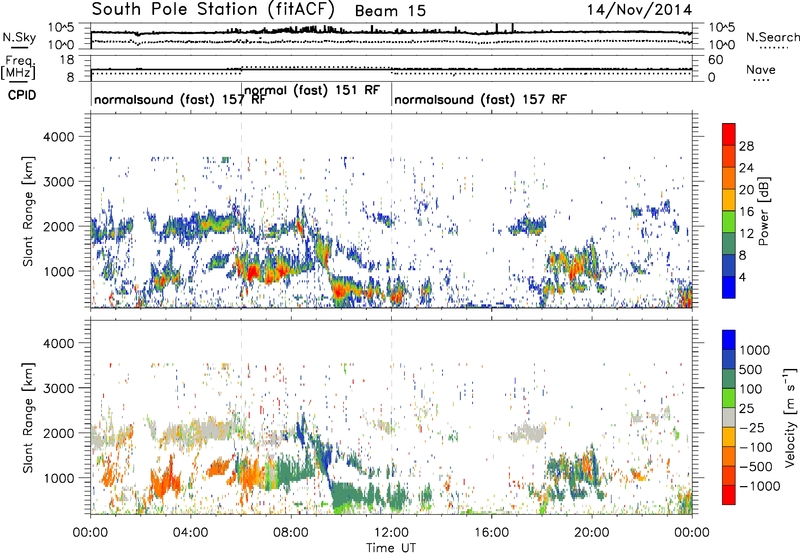
Task: Click the date '14/Nov/2014'
Action: tap(639, 10)
